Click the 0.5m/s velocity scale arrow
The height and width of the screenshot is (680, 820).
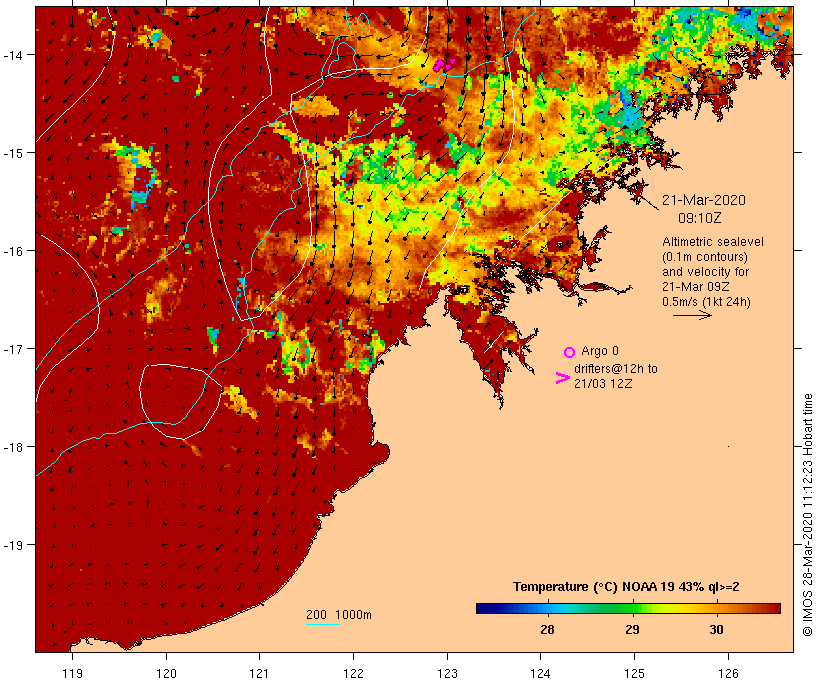[692, 315]
